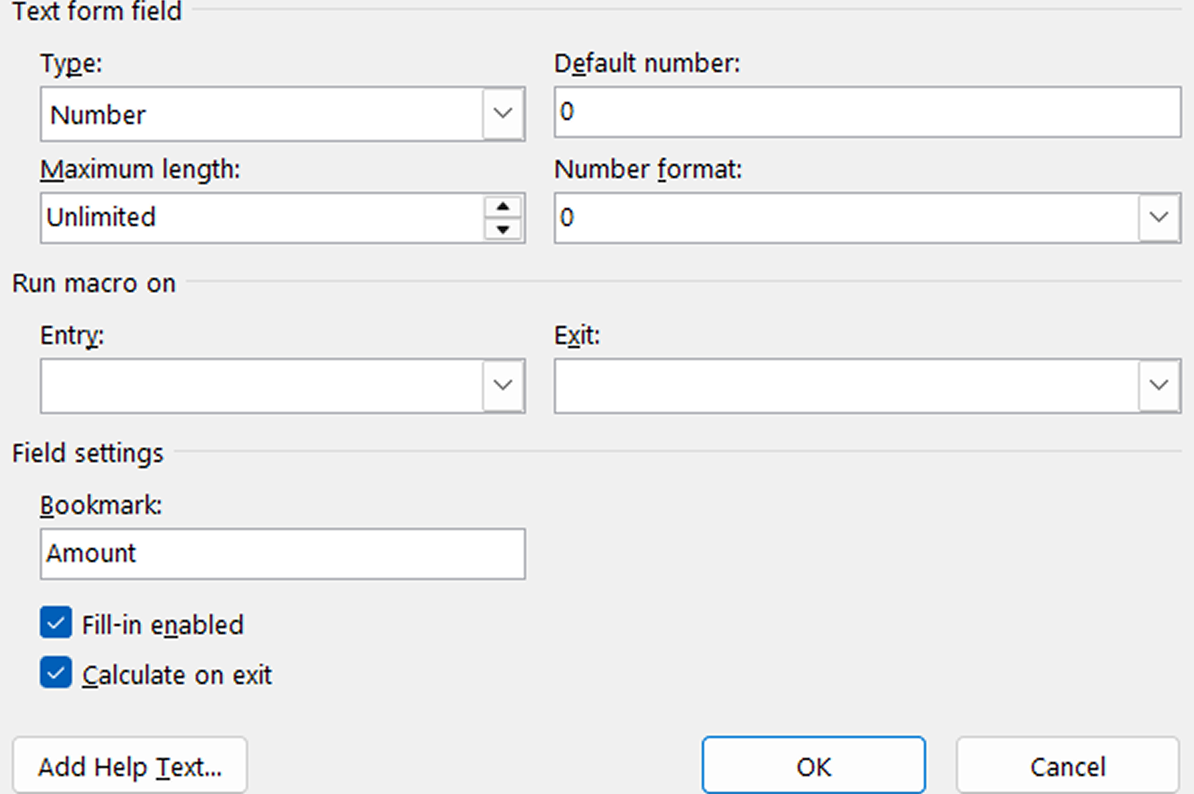Viewport: 1194px width, 794px height.
Task: Expand the Type dropdown arrow
Action: click(x=504, y=114)
